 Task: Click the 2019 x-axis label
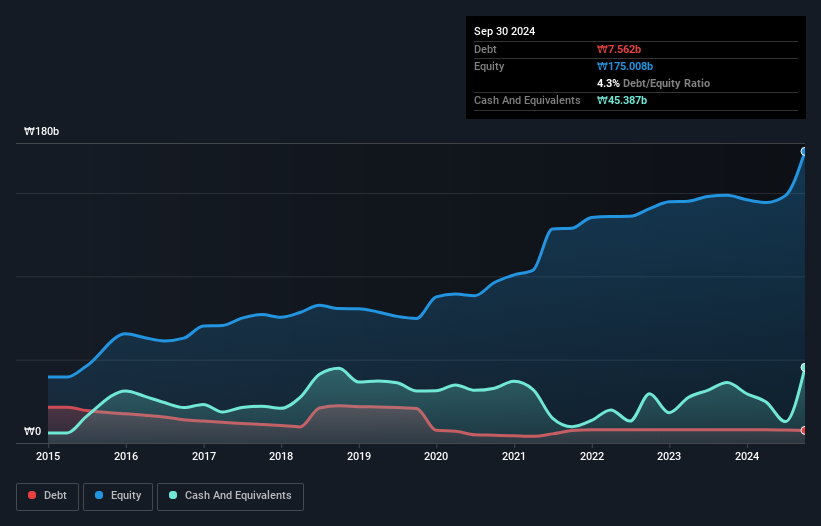pos(359,456)
